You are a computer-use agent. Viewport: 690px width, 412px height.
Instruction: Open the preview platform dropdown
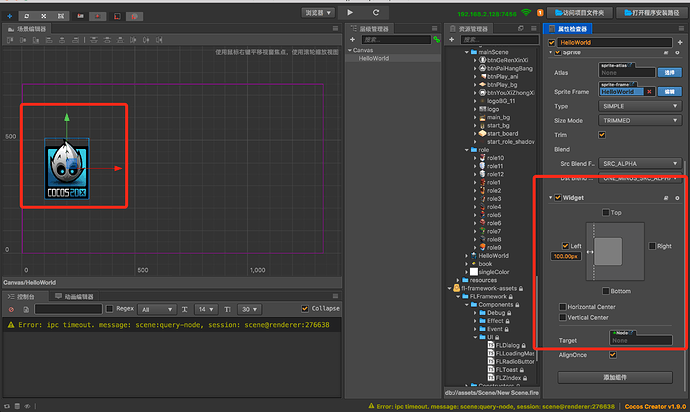pyautogui.click(x=318, y=13)
